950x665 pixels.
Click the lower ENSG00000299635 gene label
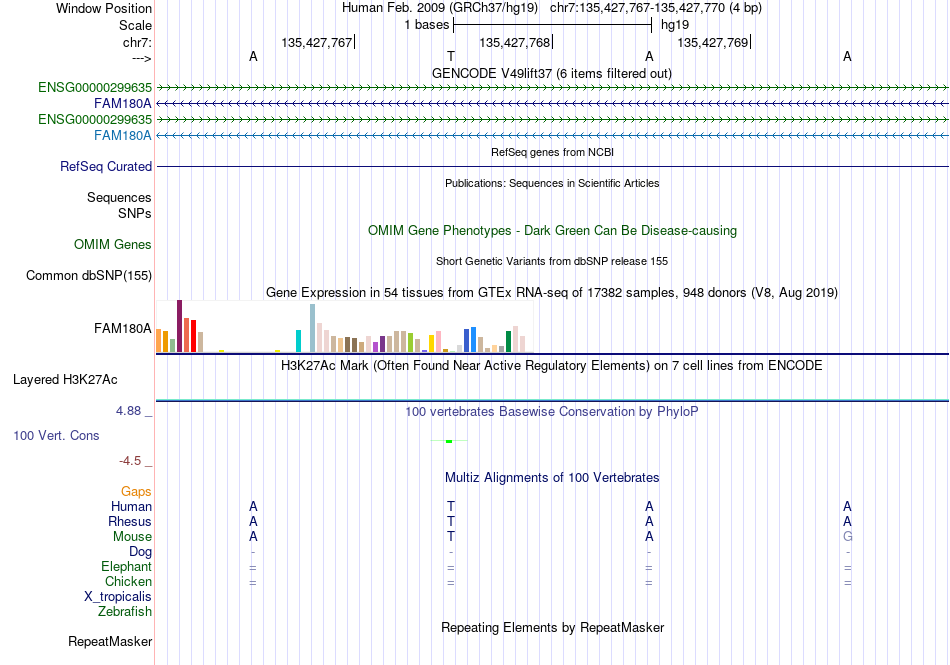click(95, 119)
